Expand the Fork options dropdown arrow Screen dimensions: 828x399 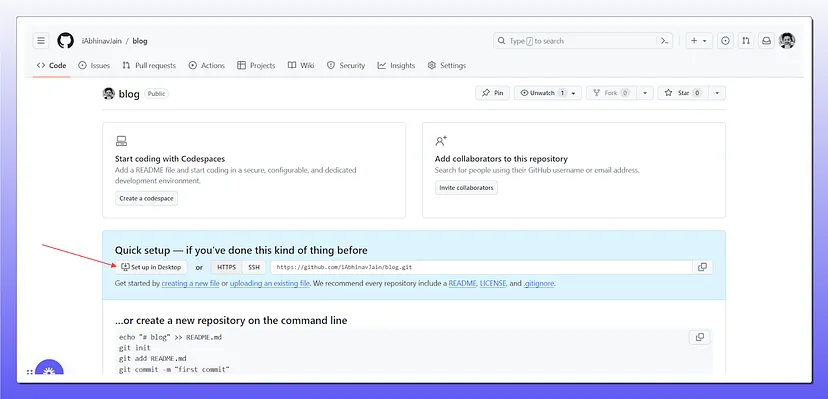pyautogui.click(x=645, y=93)
